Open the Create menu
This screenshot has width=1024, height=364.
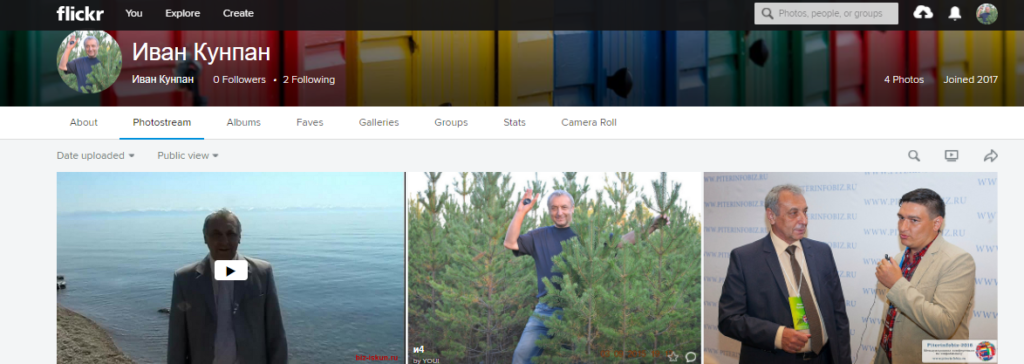[x=238, y=13]
